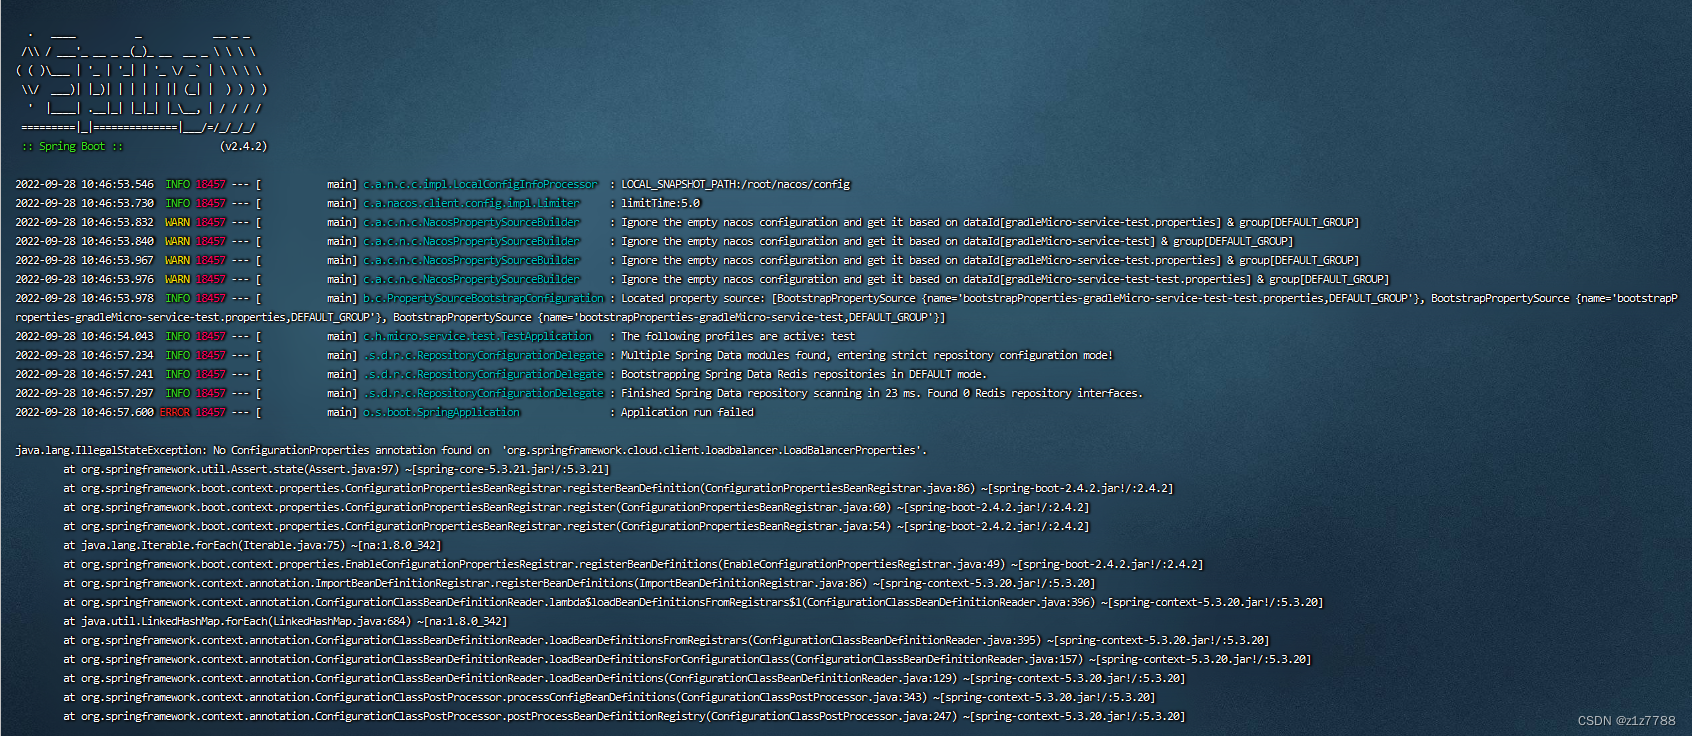Click the LinkedHashMap.forEach(LinkedHashMap.java:684) frame
The height and width of the screenshot is (736, 1692).
[x=285, y=621]
